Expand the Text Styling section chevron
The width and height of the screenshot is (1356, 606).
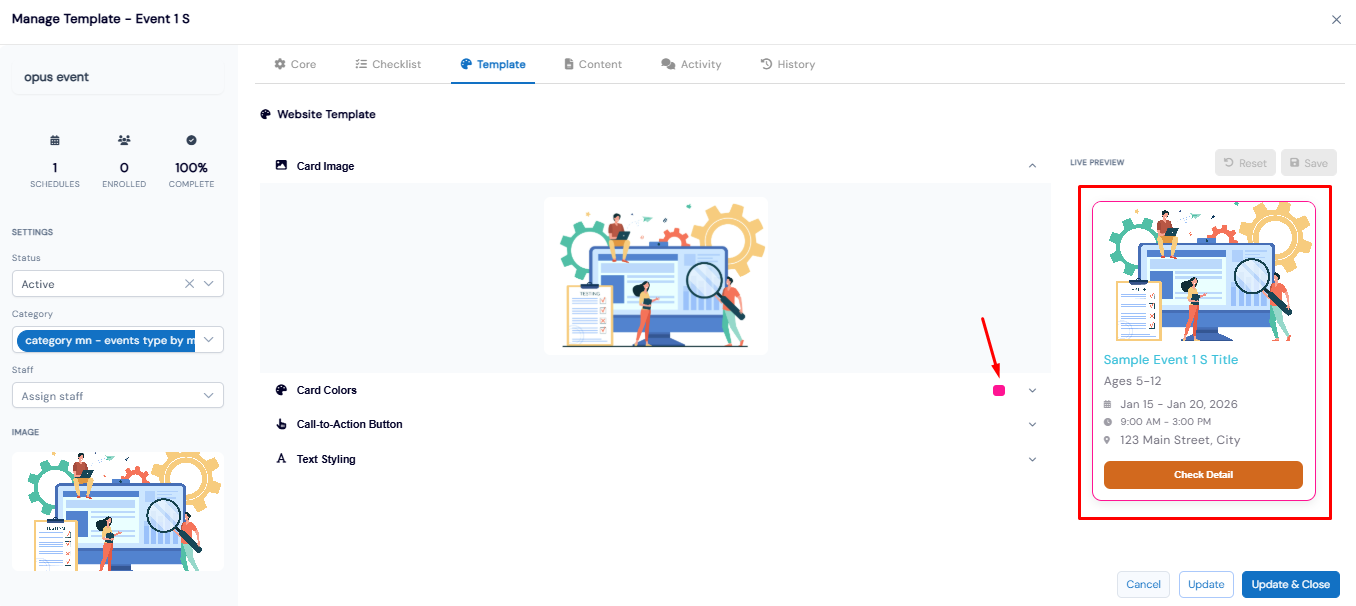click(1032, 459)
